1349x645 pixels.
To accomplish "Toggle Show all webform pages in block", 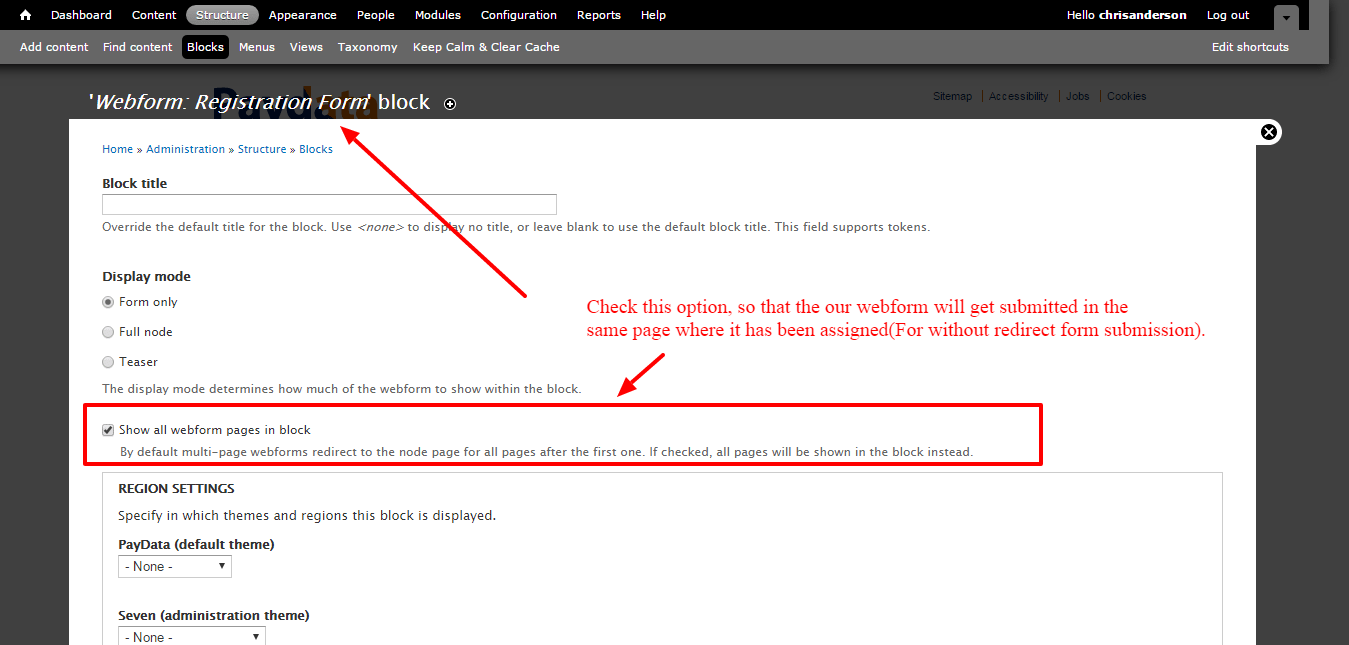I will pos(108,430).
